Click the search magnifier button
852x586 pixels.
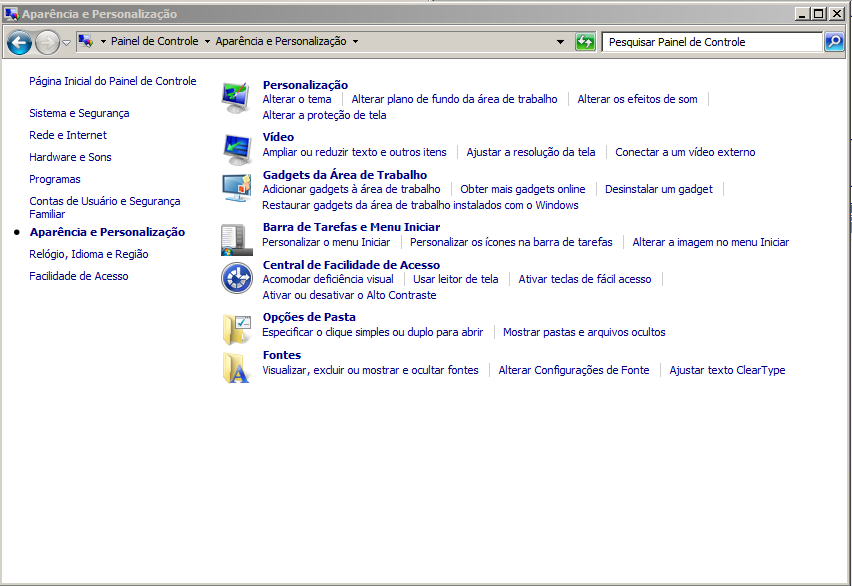tap(834, 42)
